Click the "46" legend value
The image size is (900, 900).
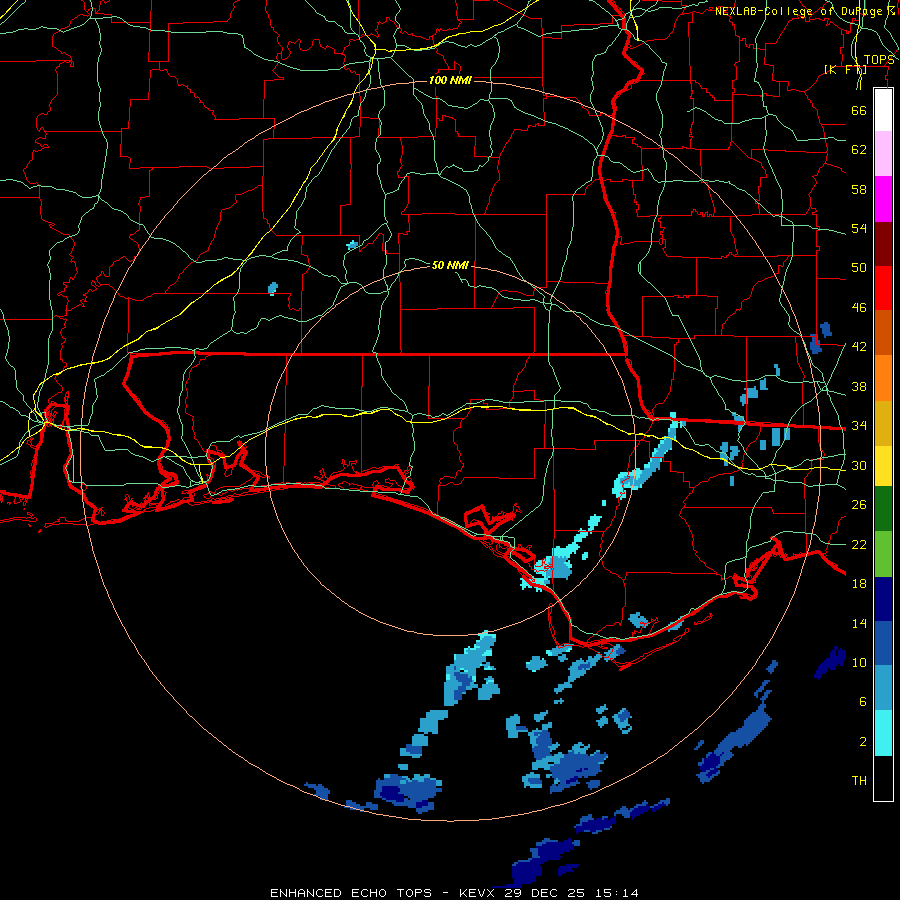859,308
